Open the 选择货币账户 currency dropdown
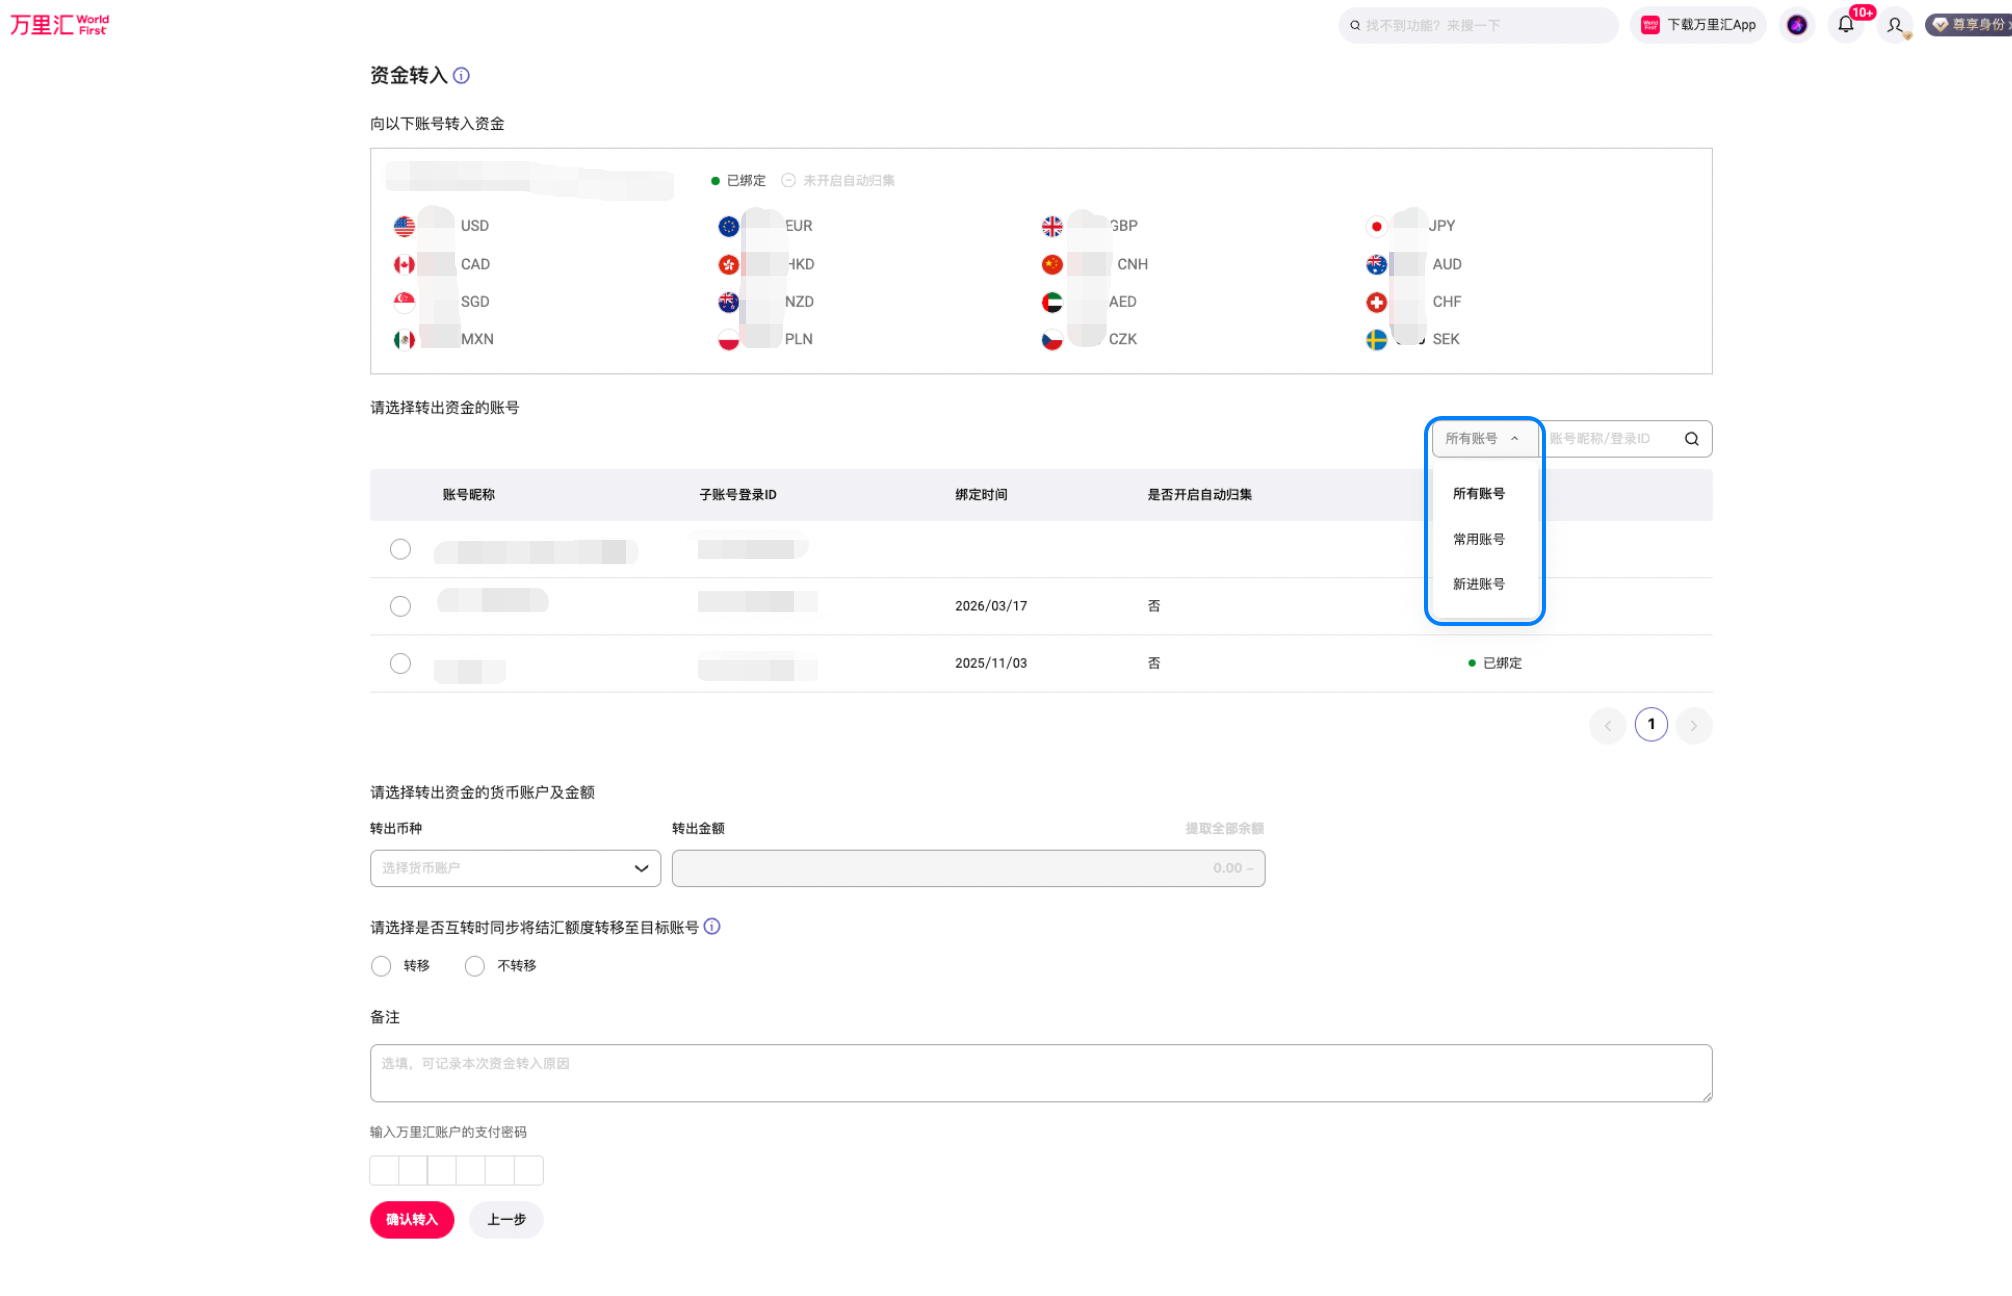The height and width of the screenshot is (1296, 2012). tap(515, 868)
